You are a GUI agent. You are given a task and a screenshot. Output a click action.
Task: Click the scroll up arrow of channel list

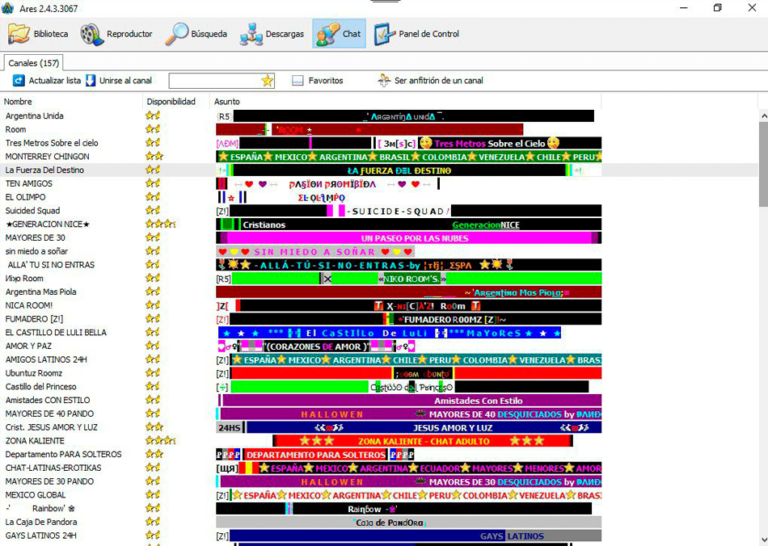763,116
